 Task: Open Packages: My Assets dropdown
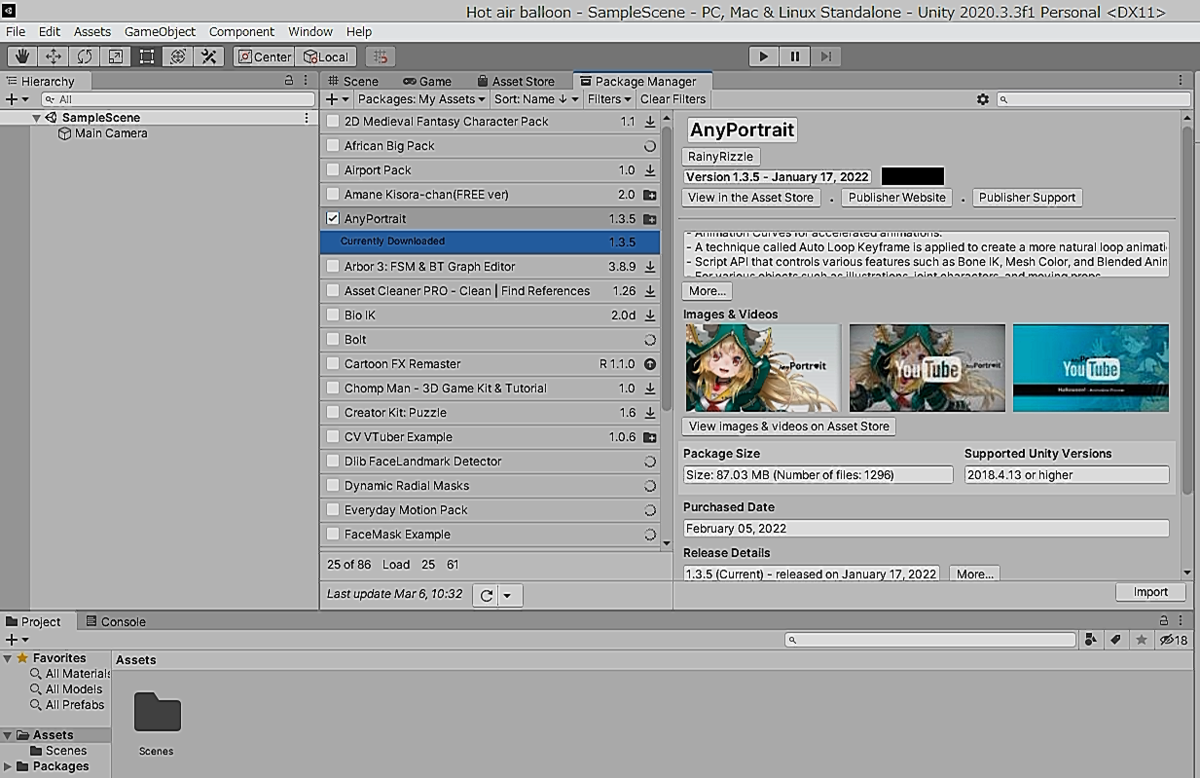421,99
